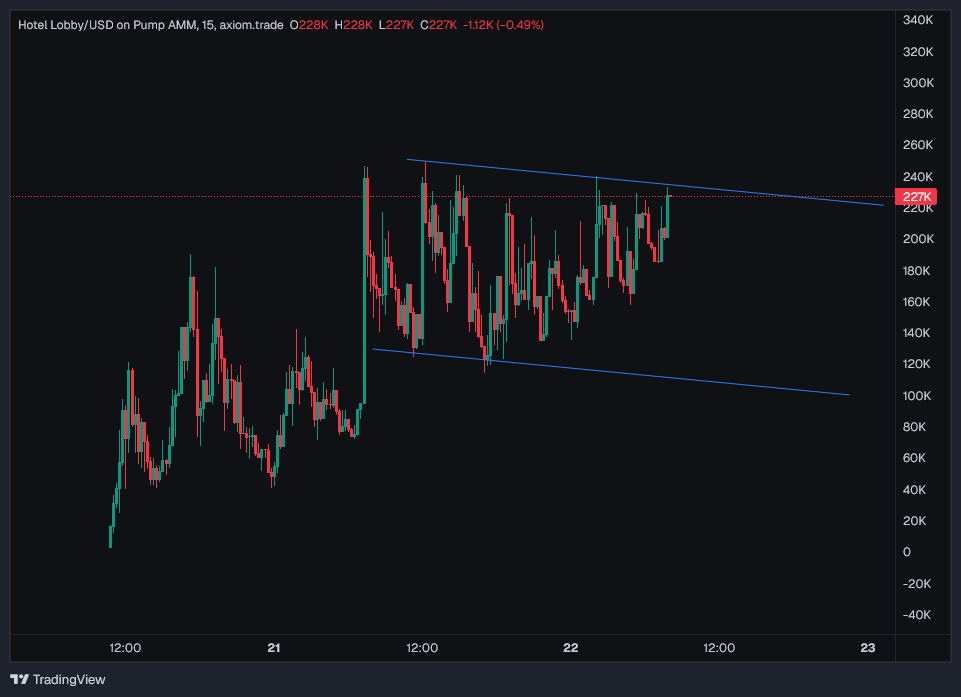
Task: Click the L227K low value in header
Action: pos(396,25)
